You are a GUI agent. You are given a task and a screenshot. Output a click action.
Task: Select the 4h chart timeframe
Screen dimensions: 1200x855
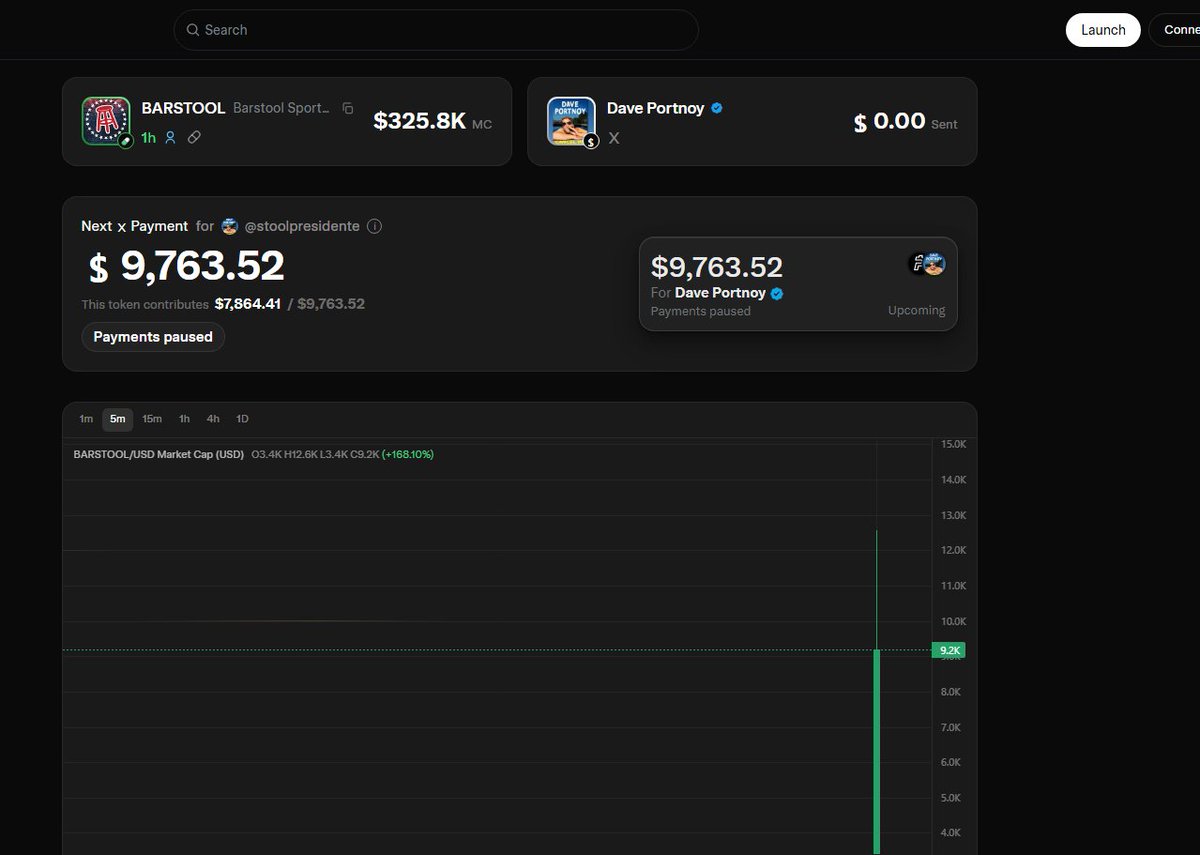pos(213,419)
